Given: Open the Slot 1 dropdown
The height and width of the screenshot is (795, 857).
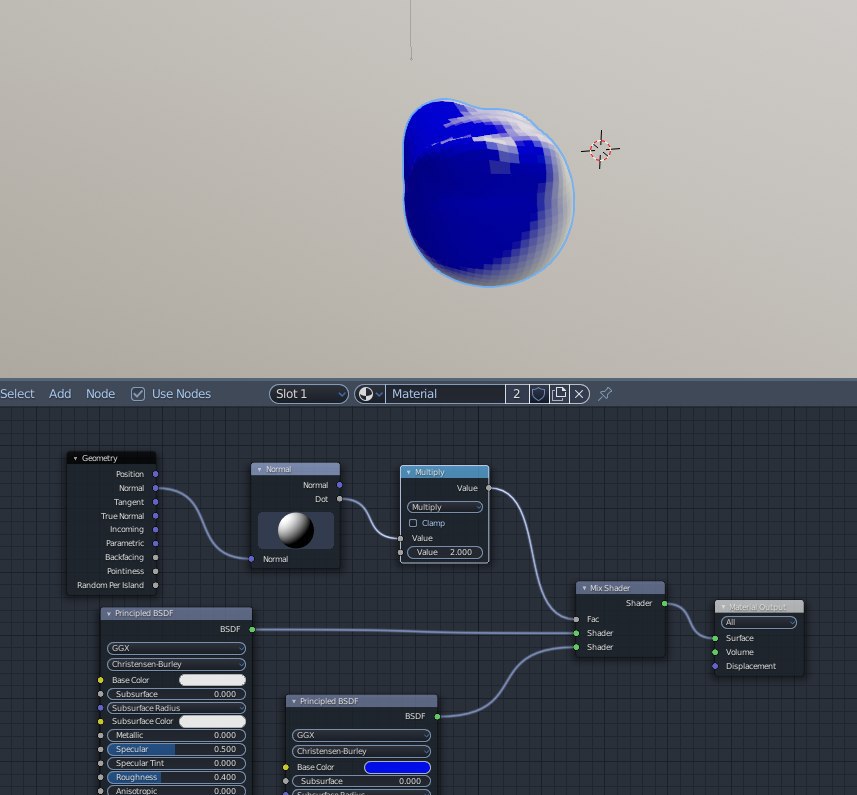Looking at the screenshot, I should 309,394.
